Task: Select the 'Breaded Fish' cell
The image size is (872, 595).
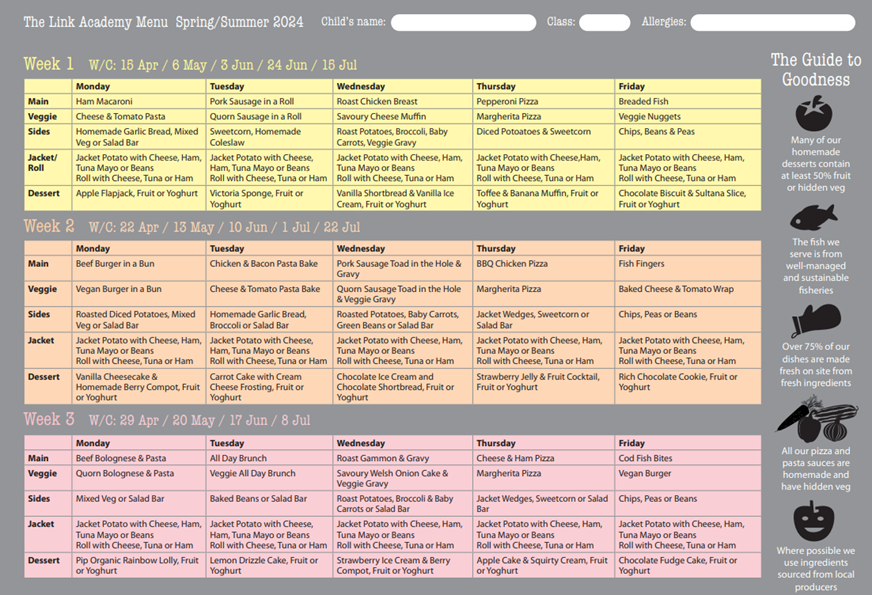Action: pos(688,101)
